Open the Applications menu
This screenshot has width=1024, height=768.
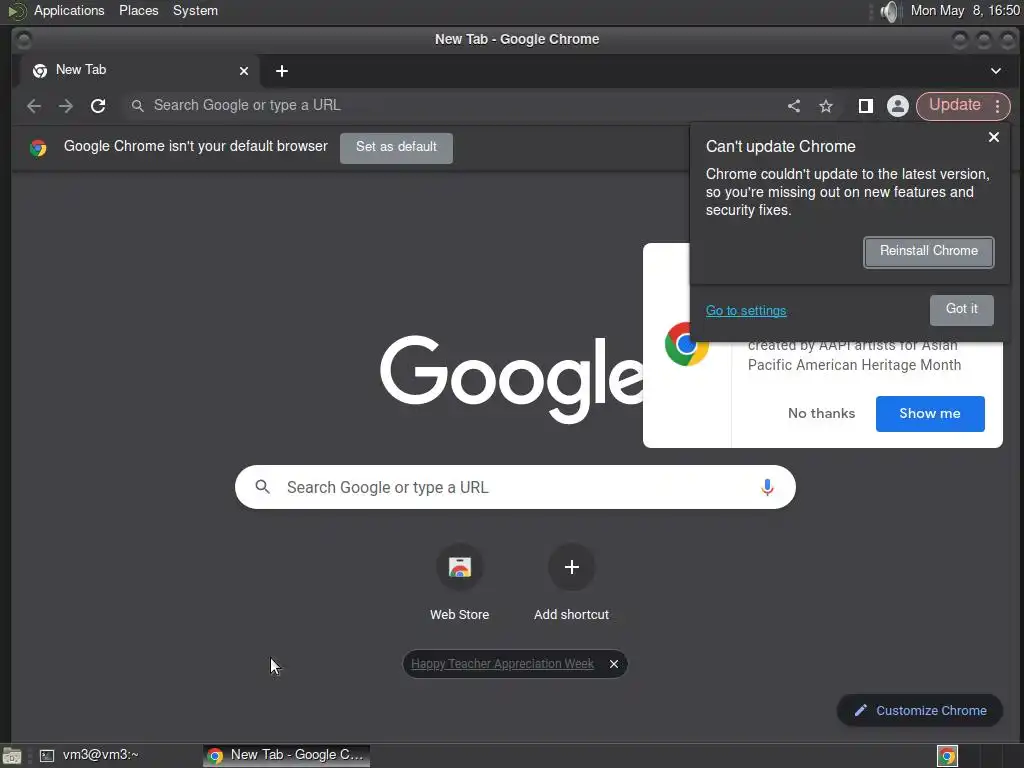coord(69,10)
